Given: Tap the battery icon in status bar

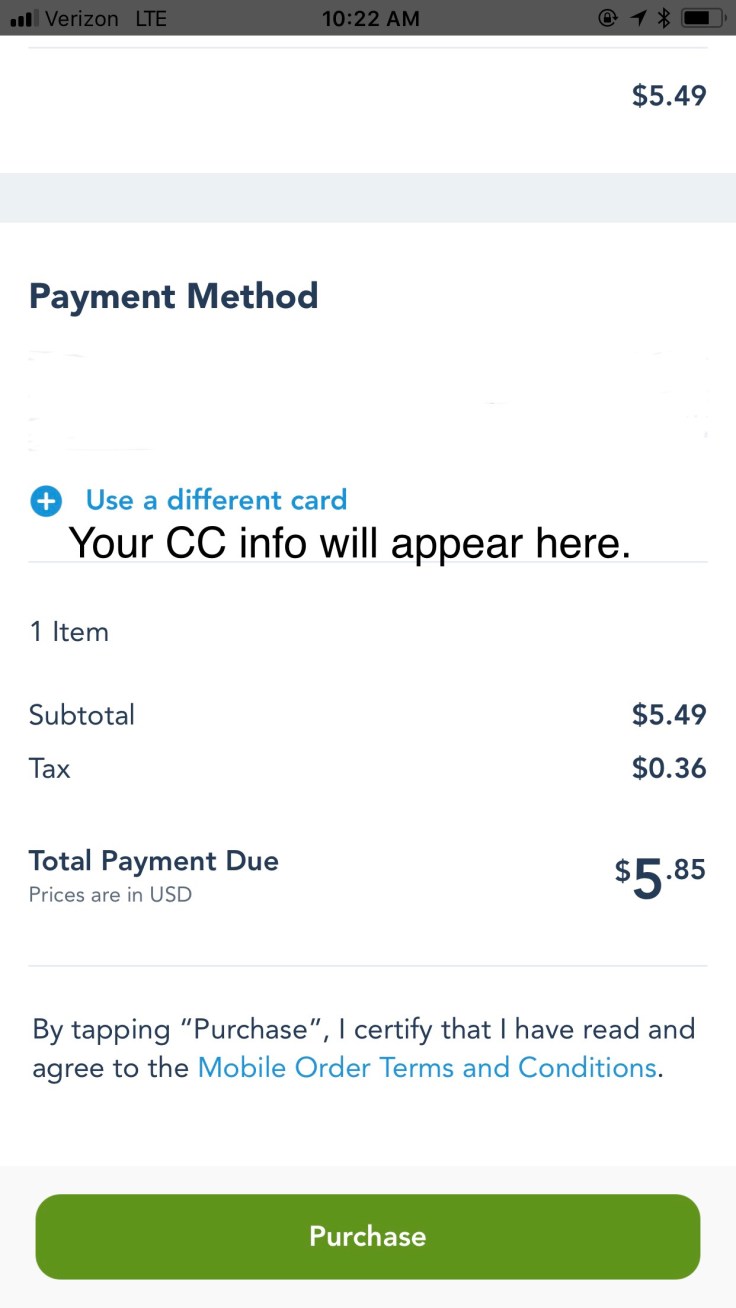Looking at the screenshot, I should coord(702,18).
